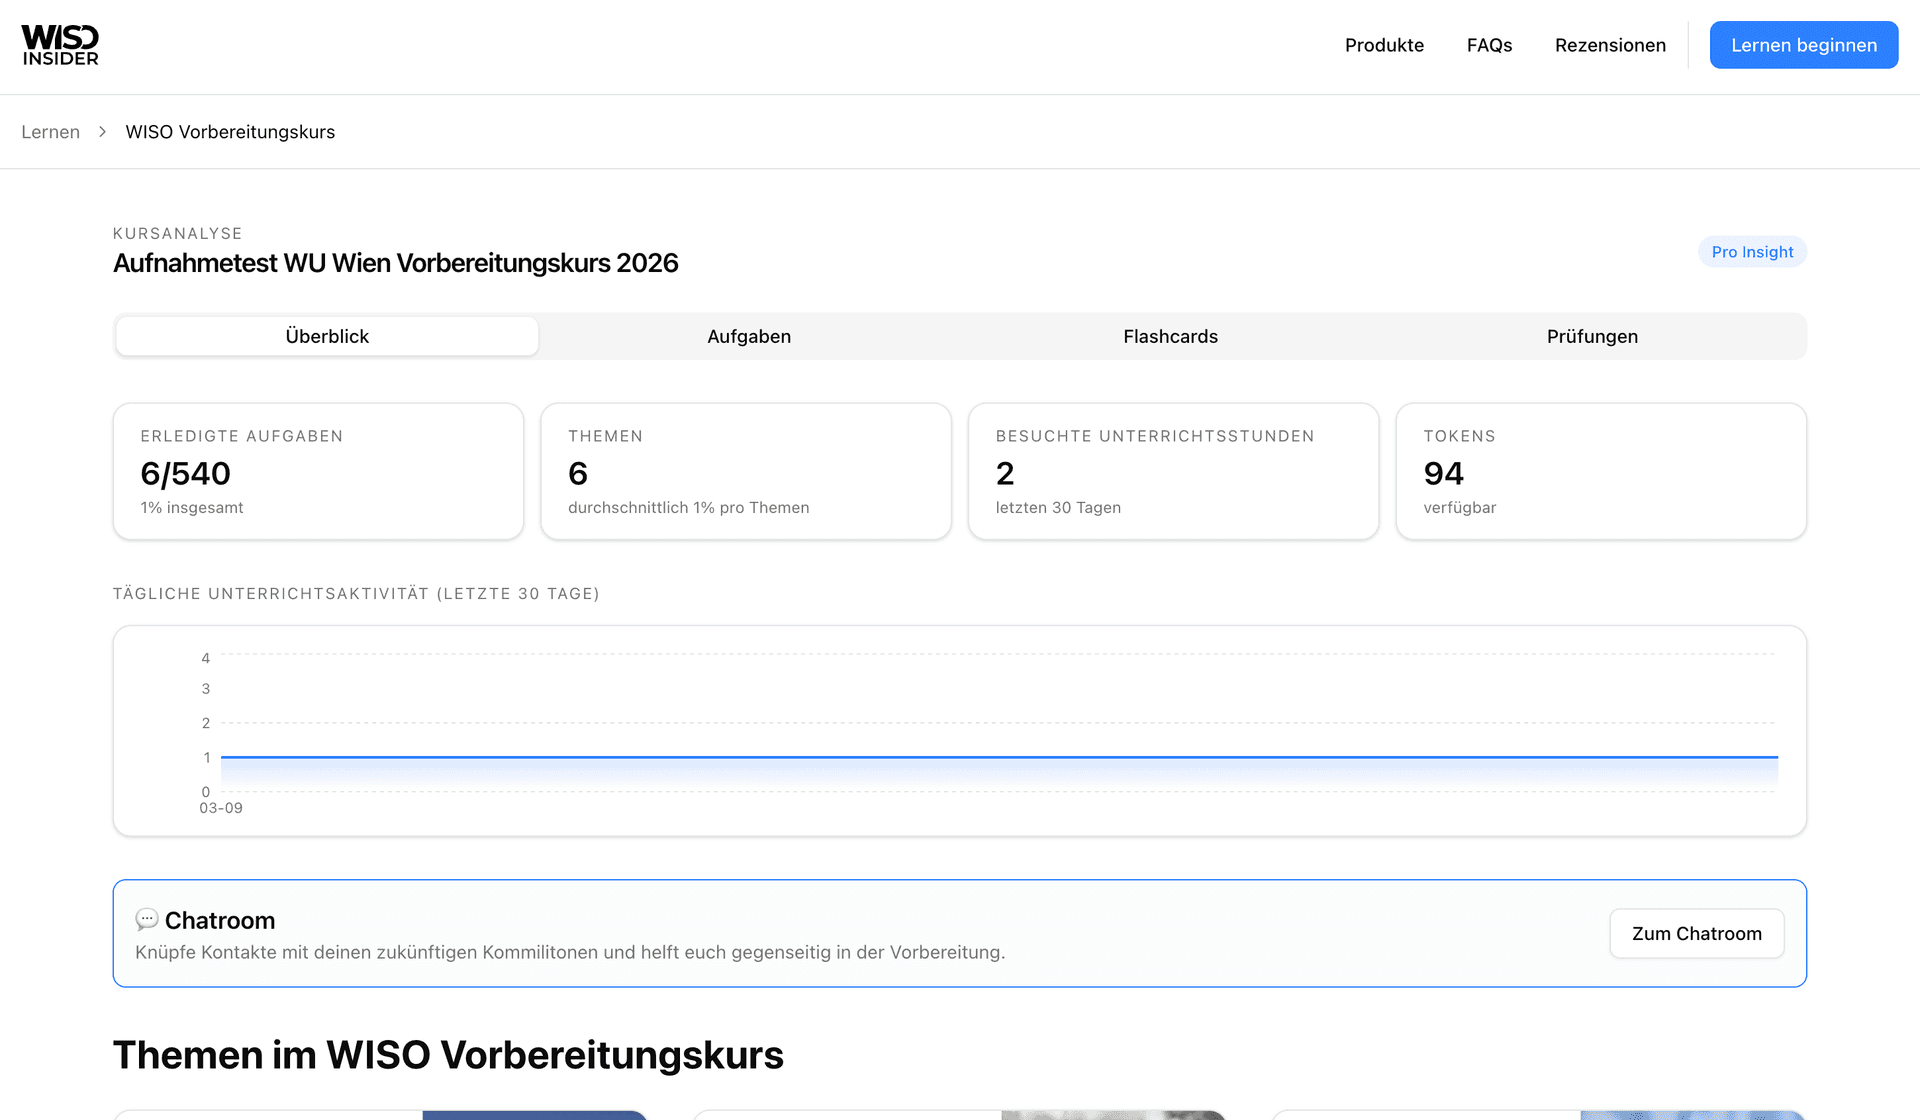This screenshot has width=1920, height=1120.
Task: Select the Erledigte Aufgaben 6/540 card
Action: pos(318,471)
